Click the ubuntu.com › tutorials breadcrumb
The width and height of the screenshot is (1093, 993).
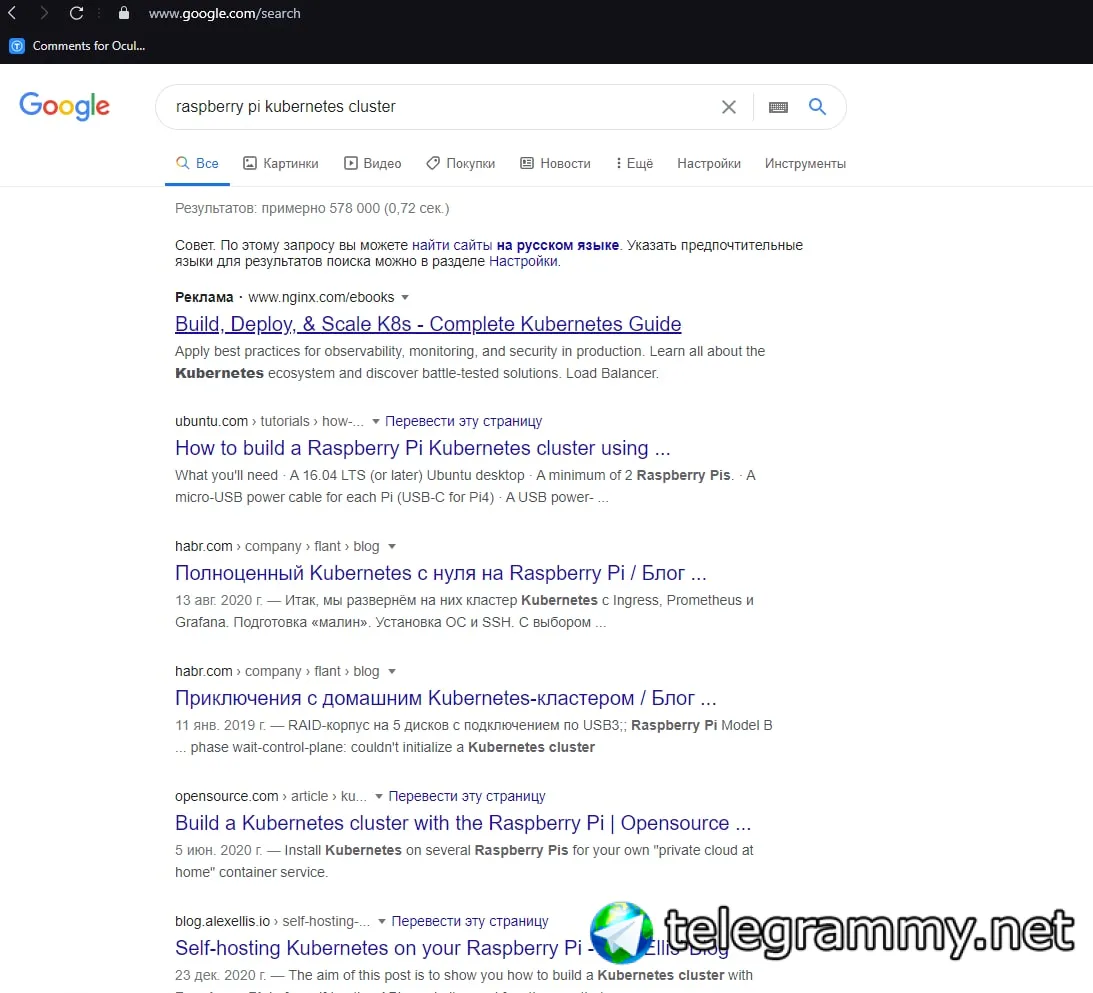tap(269, 422)
